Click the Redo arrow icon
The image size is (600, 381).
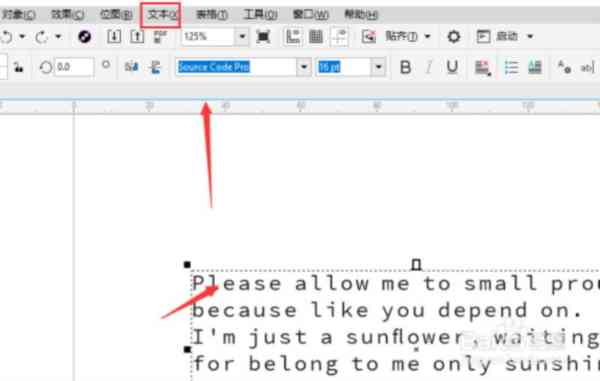pos(41,37)
